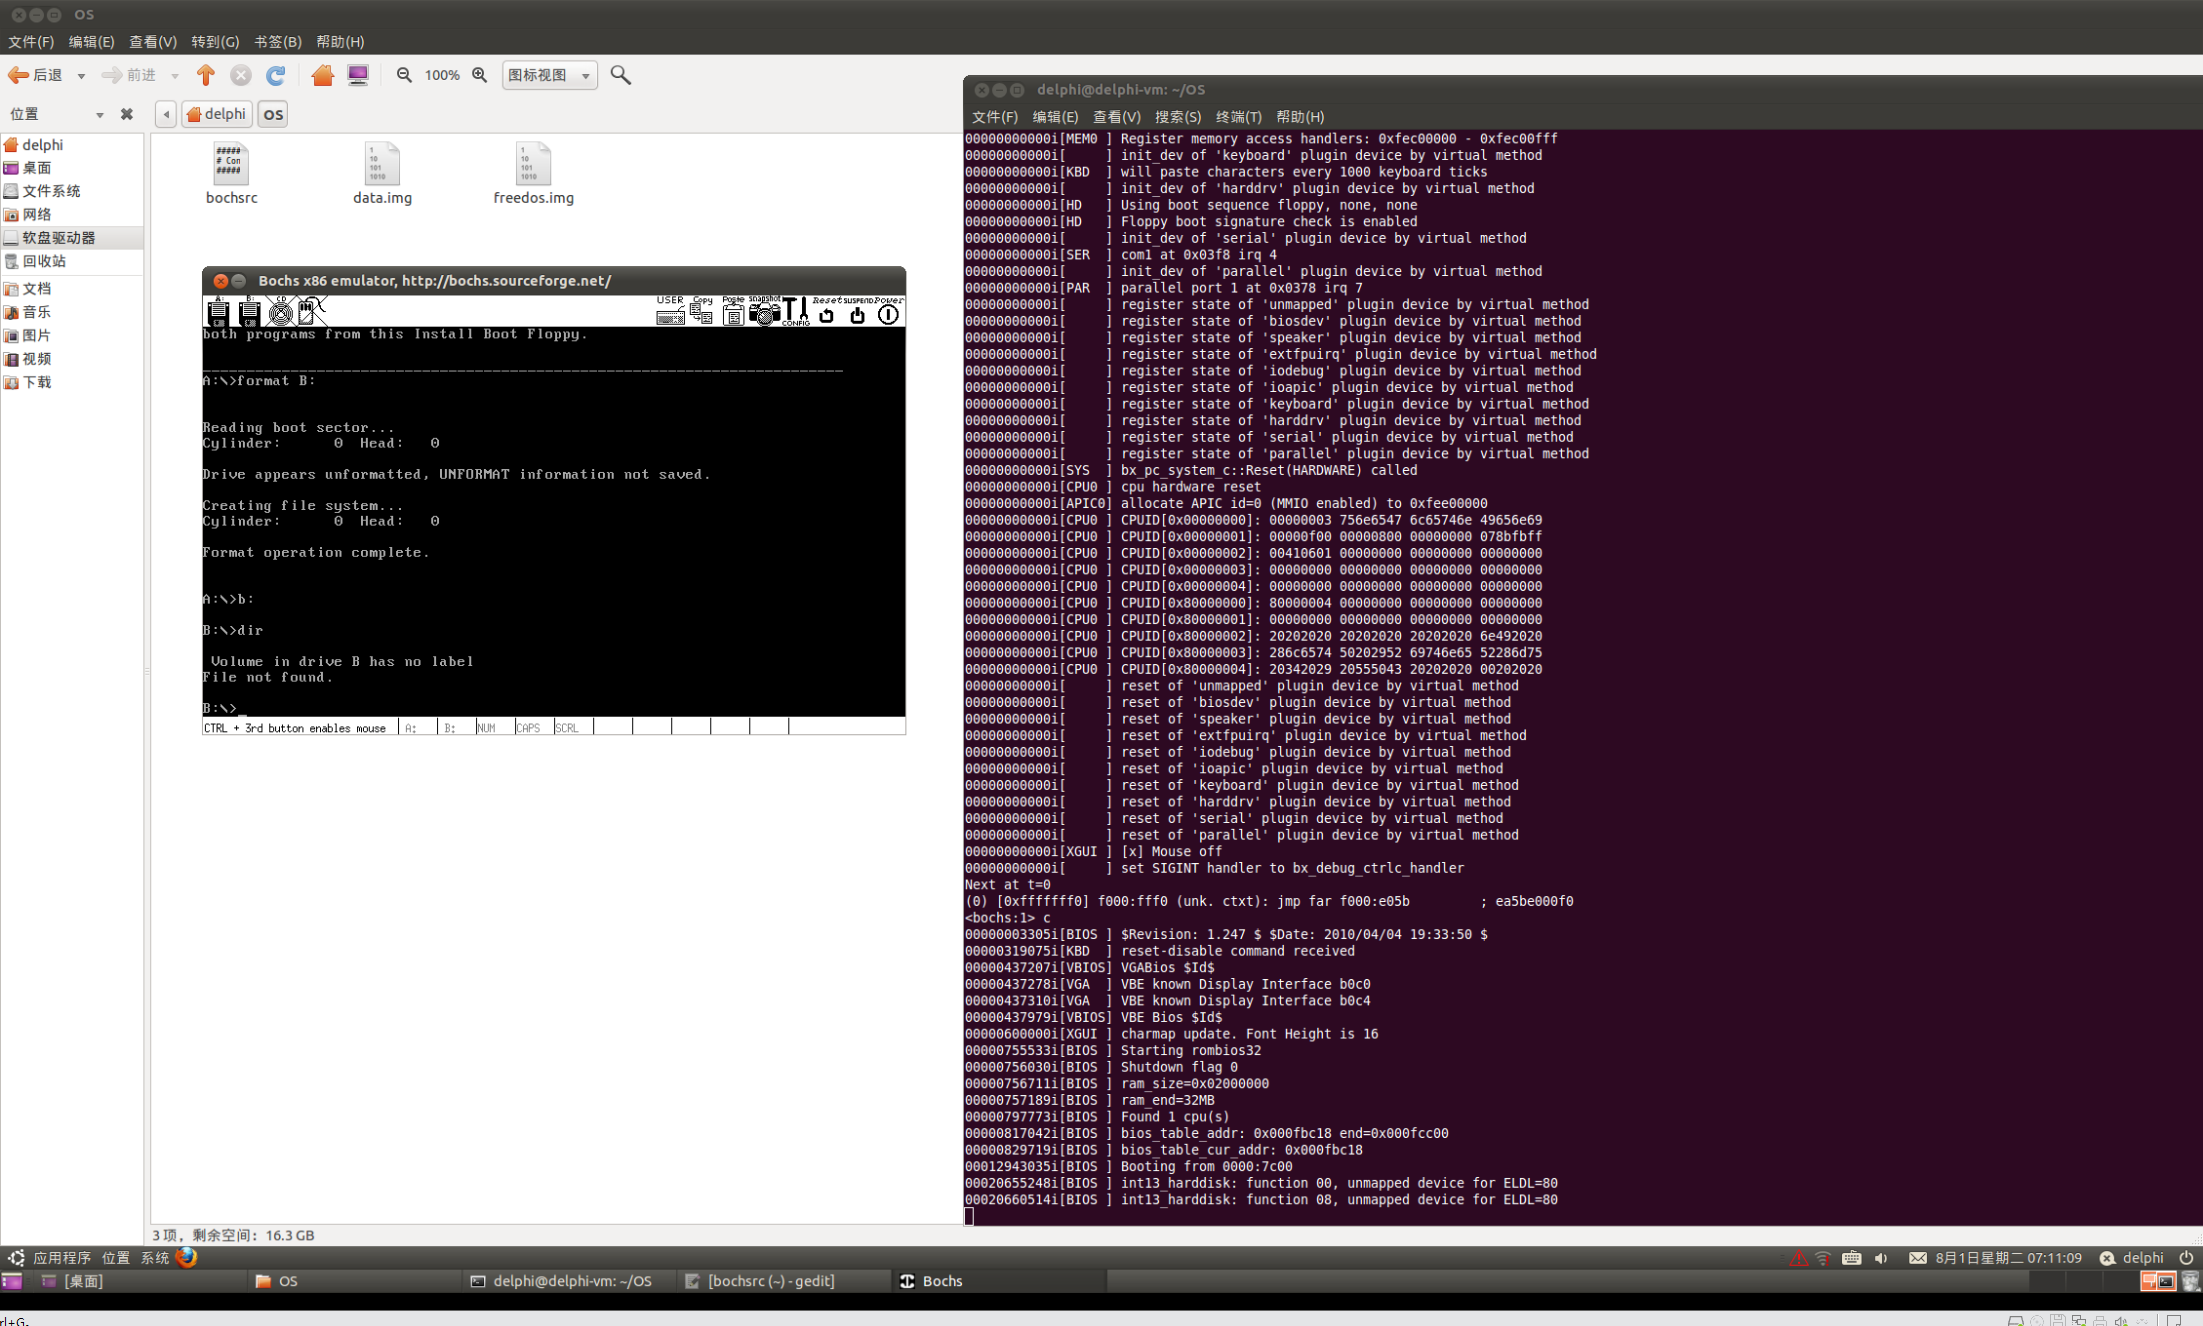The width and height of the screenshot is (2203, 1326).
Task: Click the Bochs floppy B: drive icon
Action: (x=249, y=313)
